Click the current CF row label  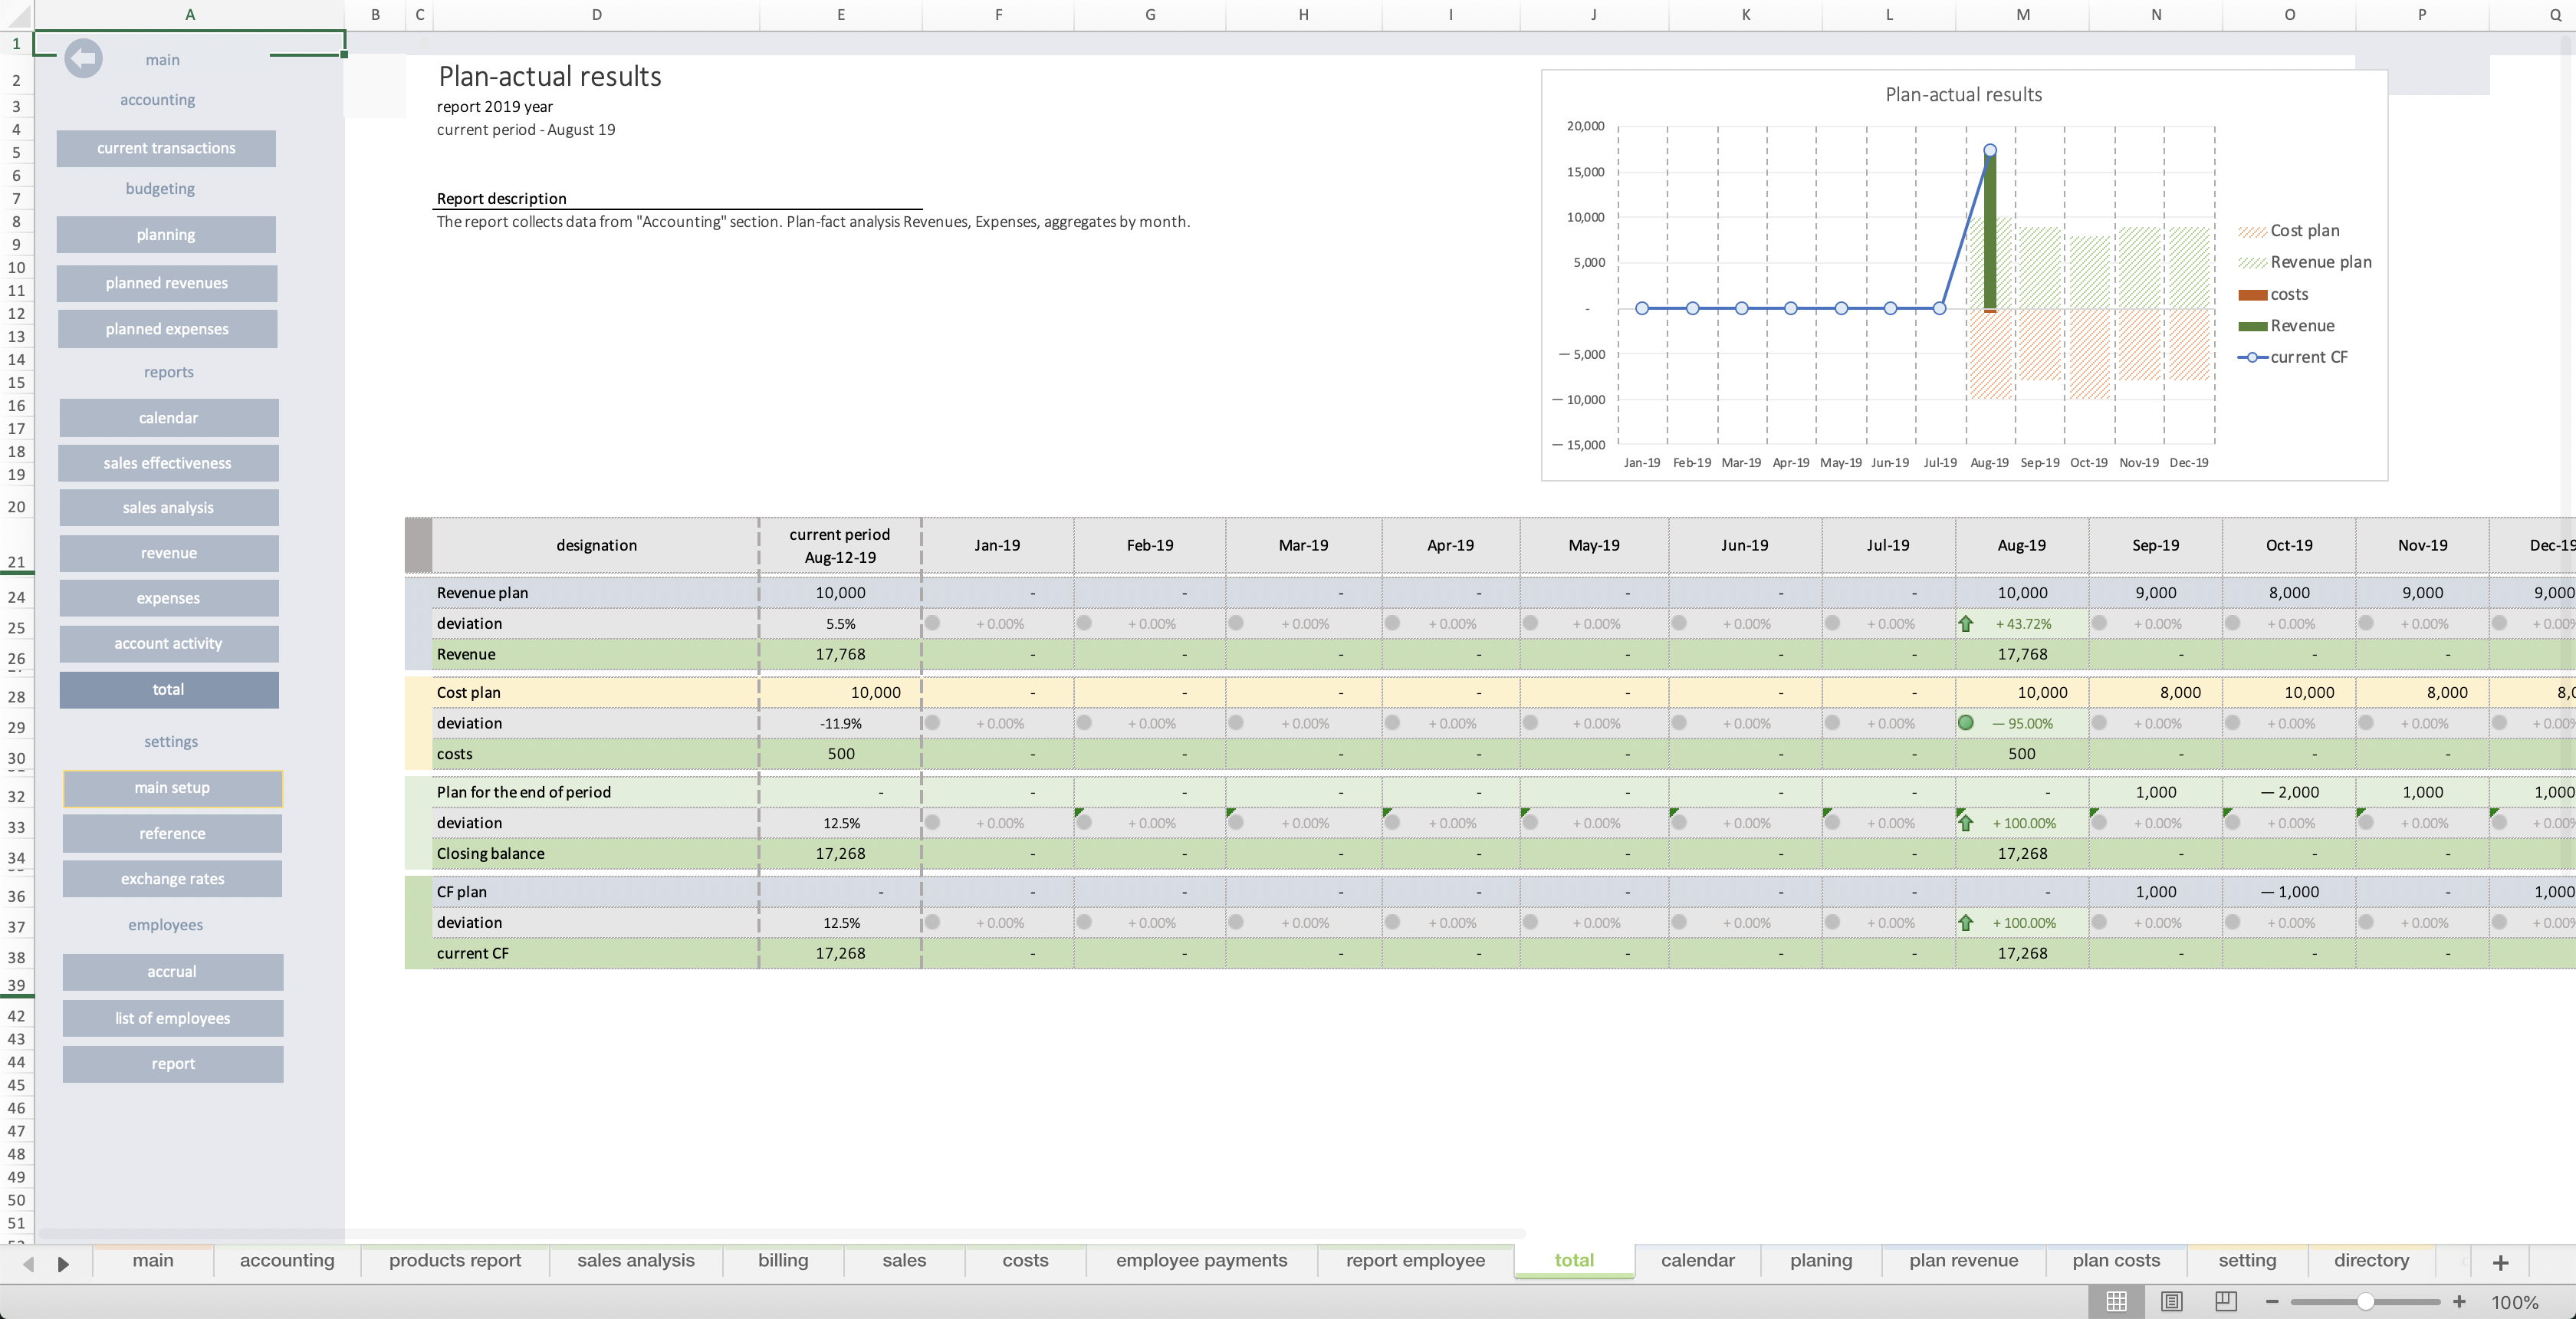[472, 953]
